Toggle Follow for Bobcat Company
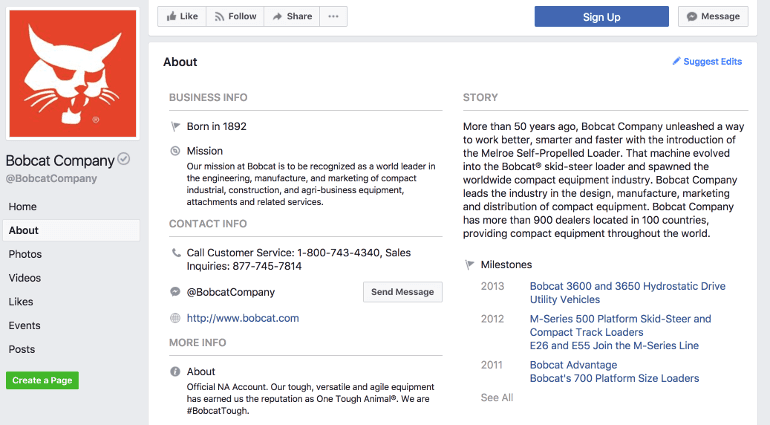 click(235, 16)
